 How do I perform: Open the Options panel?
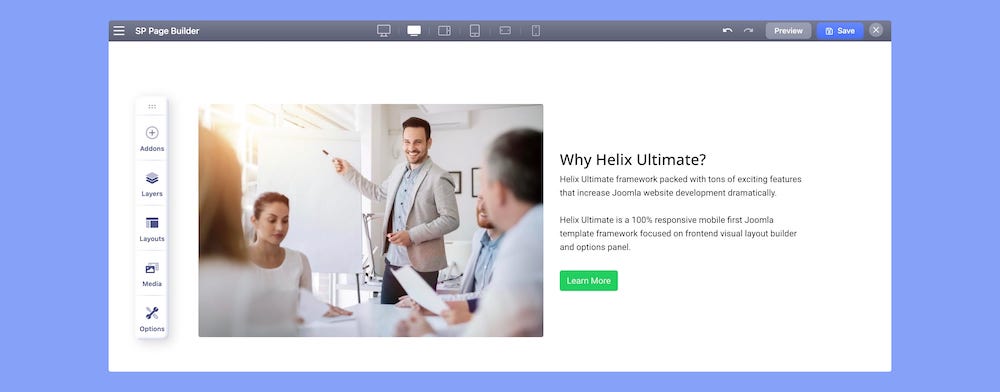152,319
